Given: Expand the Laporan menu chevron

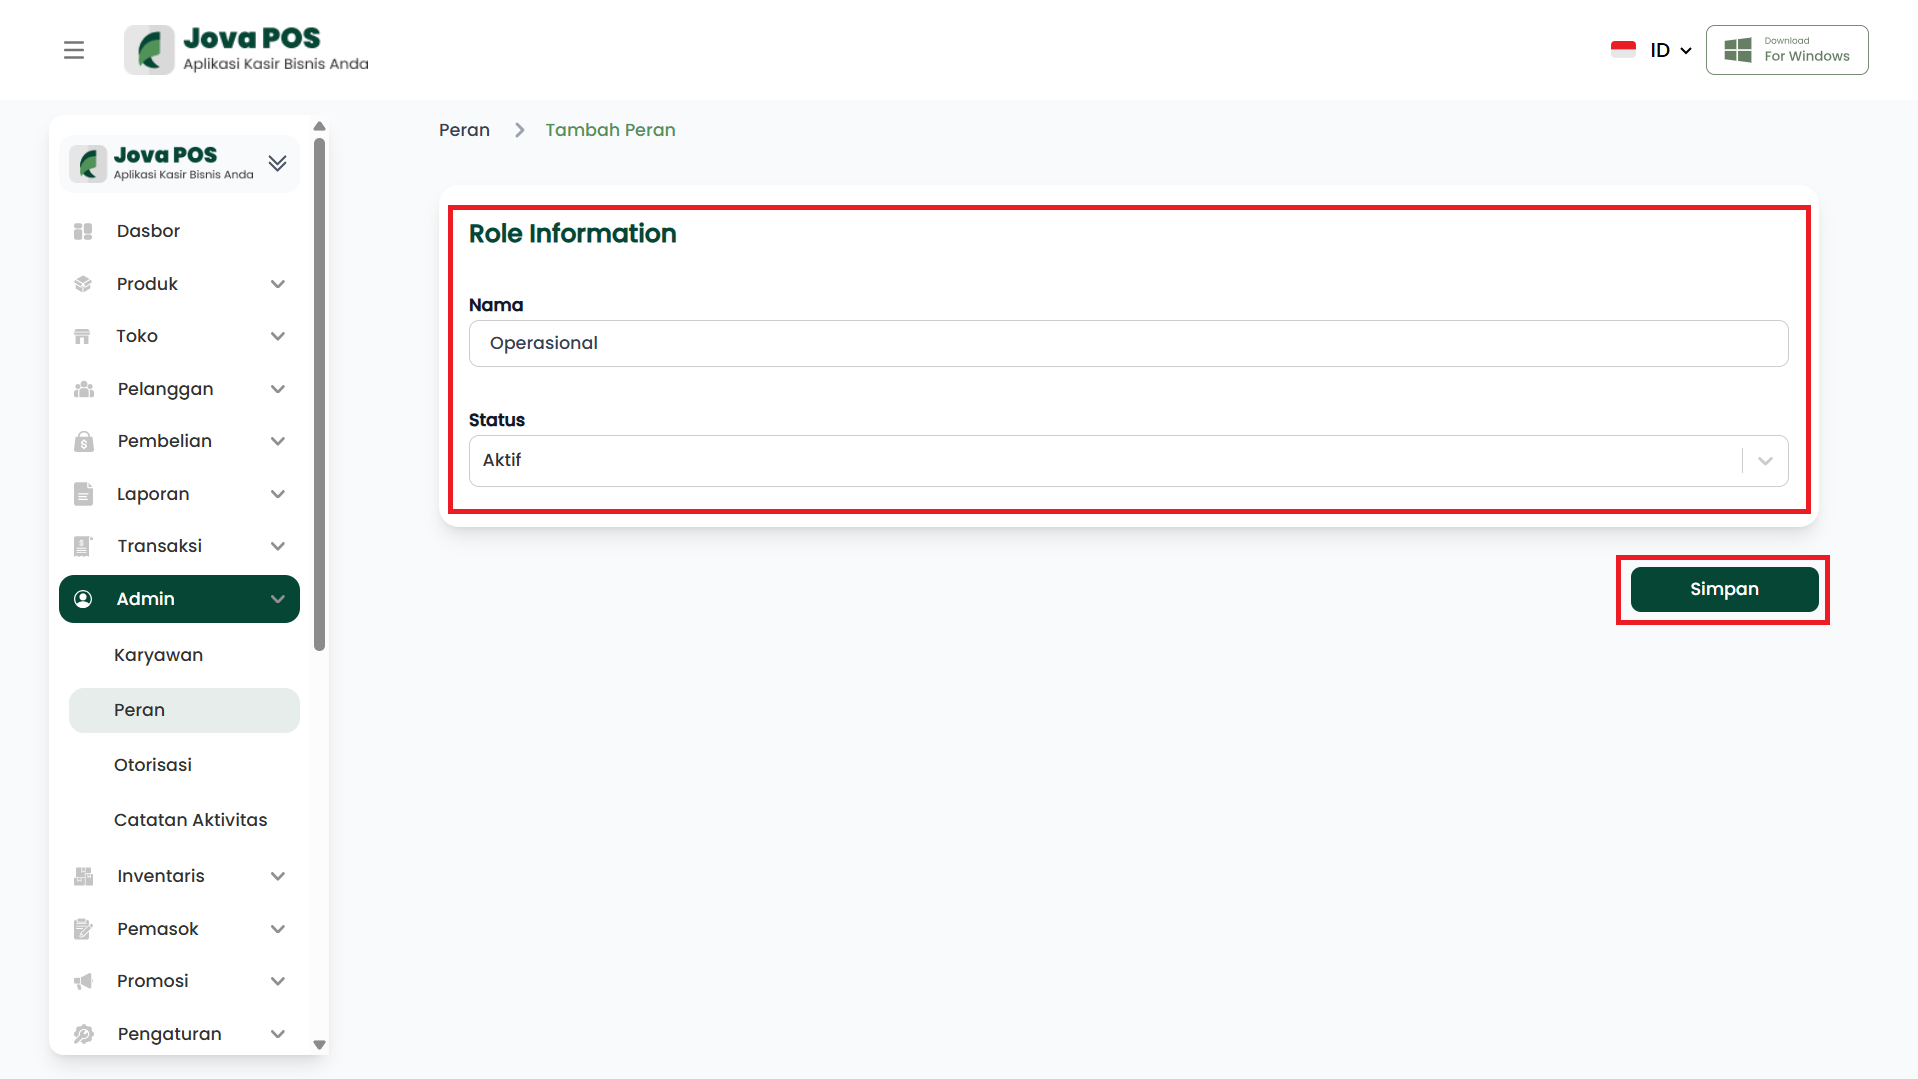Looking at the screenshot, I should tap(277, 494).
